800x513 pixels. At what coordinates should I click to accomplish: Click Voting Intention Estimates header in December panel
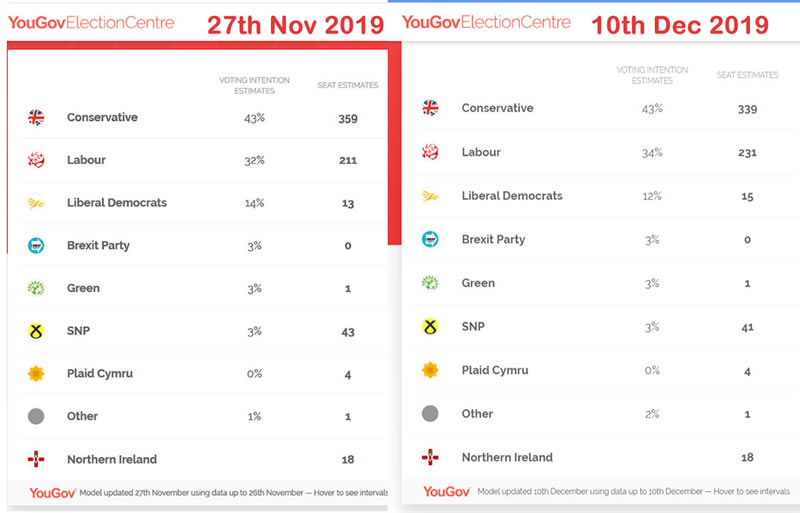click(x=652, y=75)
